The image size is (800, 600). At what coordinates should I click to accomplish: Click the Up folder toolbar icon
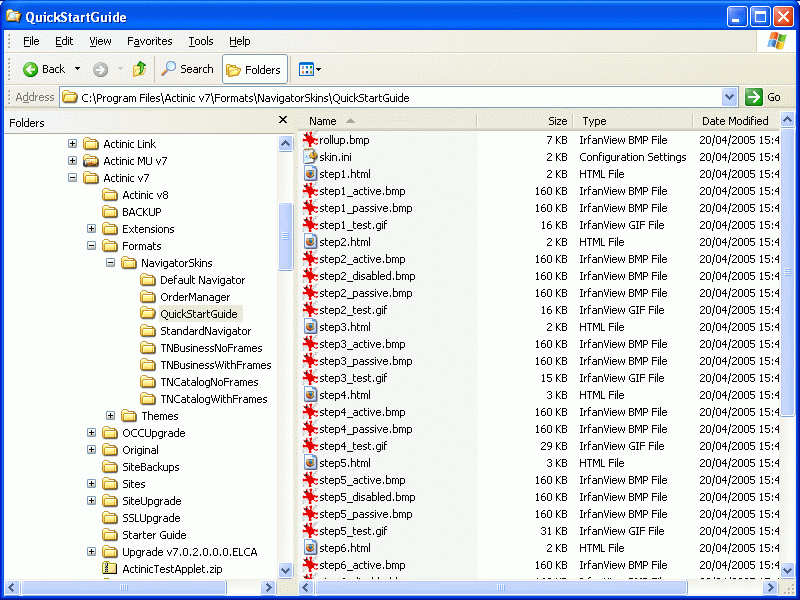(x=139, y=69)
